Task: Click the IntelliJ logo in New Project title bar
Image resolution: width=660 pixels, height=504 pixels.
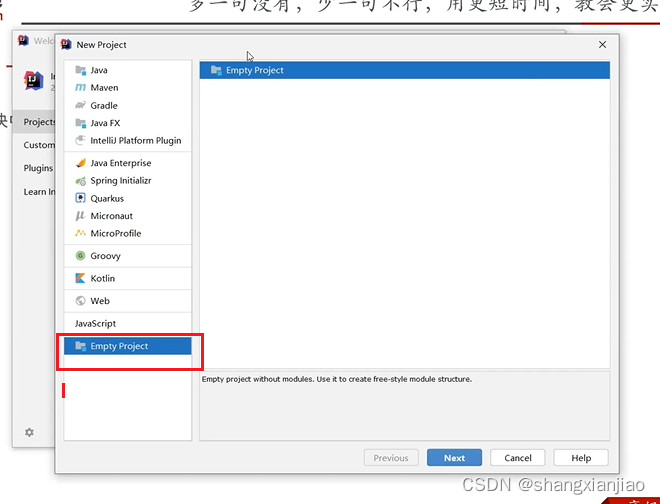Action: pyautogui.click(x=66, y=44)
